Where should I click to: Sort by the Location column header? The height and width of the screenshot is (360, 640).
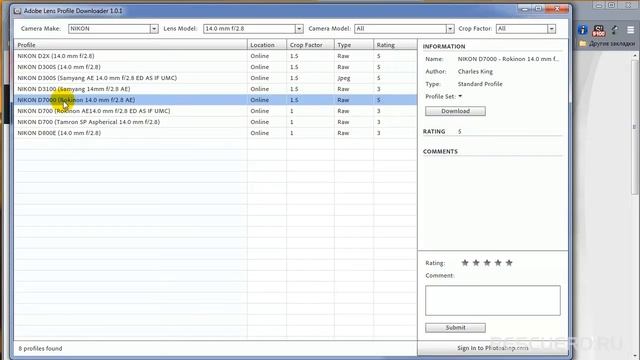[x=267, y=45]
